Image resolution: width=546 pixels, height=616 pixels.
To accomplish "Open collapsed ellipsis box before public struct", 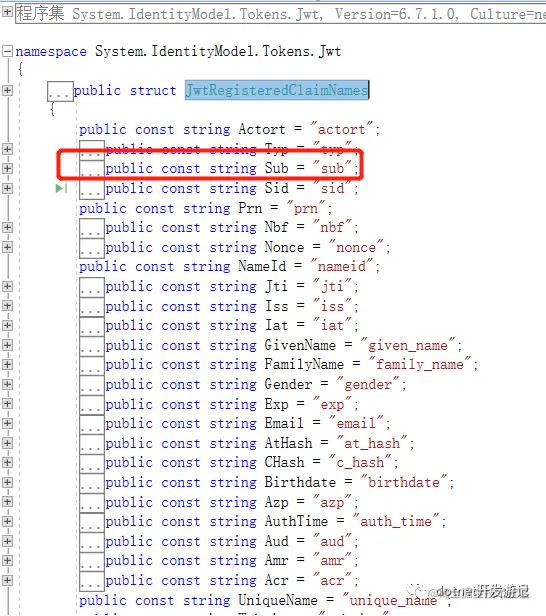I will pos(60,92).
